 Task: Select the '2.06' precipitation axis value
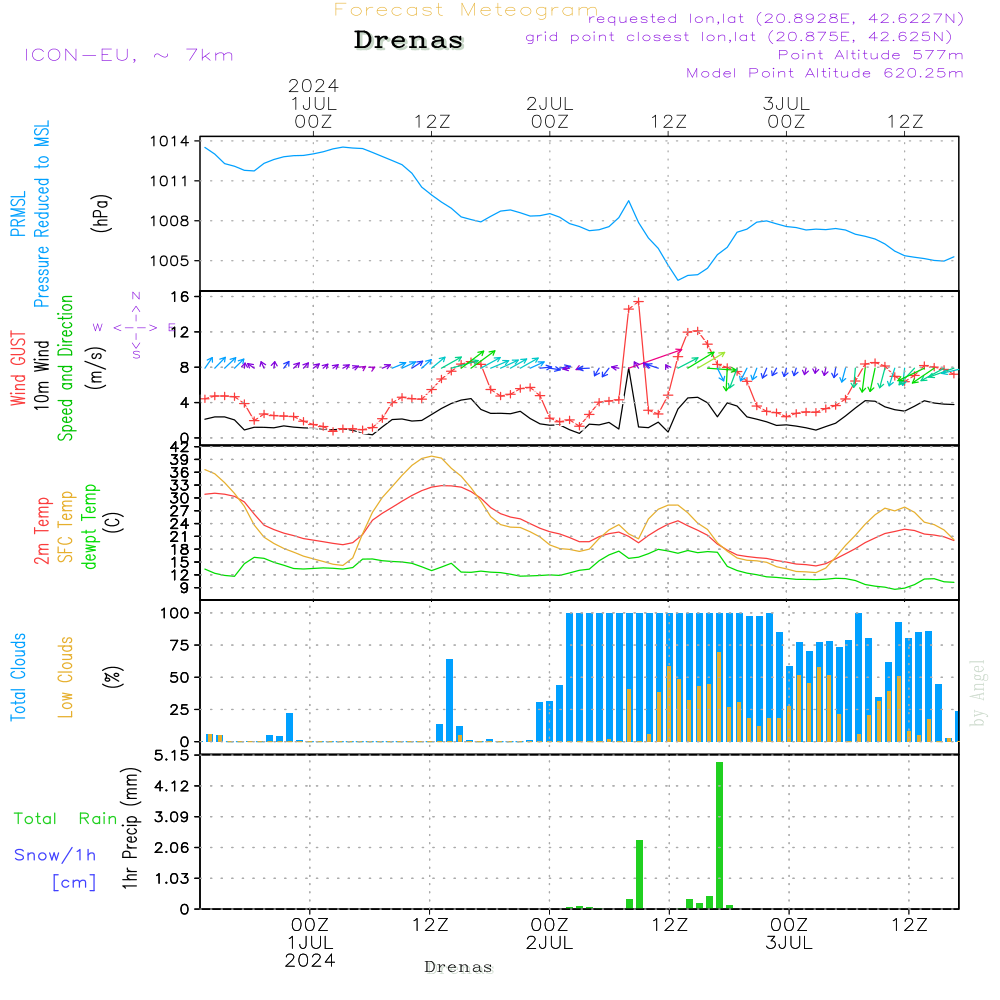pyautogui.click(x=172, y=848)
